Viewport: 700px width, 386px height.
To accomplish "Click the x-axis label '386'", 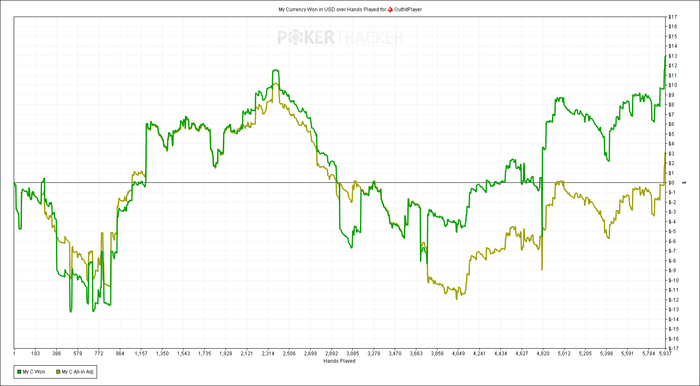I will (x=57, y=353).
